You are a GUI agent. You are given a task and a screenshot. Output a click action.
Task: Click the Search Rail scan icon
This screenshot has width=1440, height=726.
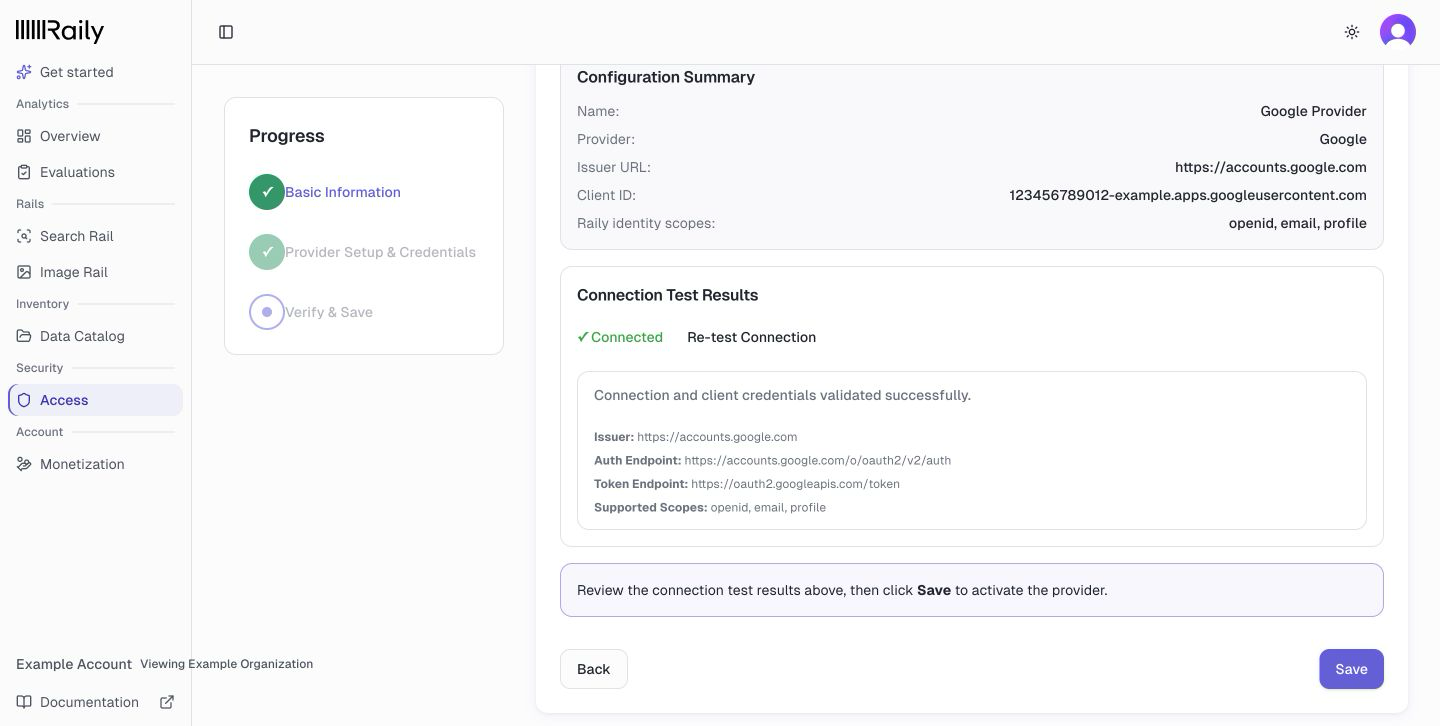coord(24,236)
